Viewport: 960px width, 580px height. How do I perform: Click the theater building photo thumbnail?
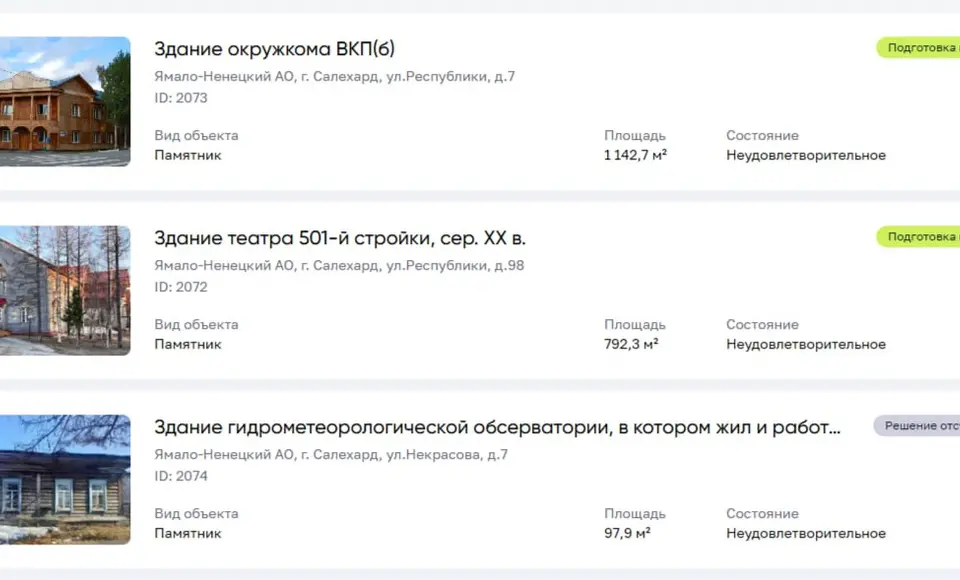point(64,290)
